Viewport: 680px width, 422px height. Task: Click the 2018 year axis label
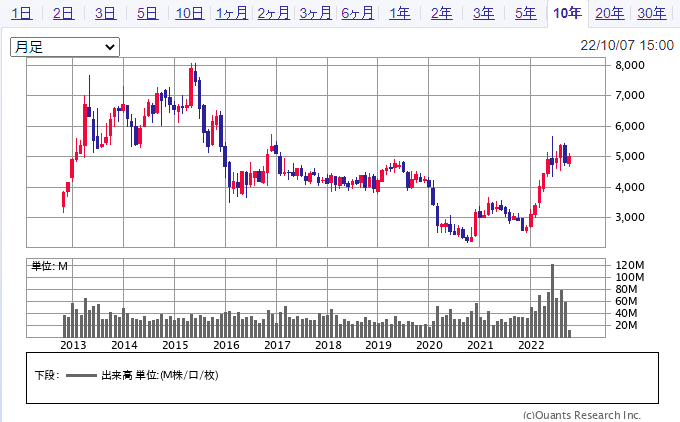pos(328,345)
